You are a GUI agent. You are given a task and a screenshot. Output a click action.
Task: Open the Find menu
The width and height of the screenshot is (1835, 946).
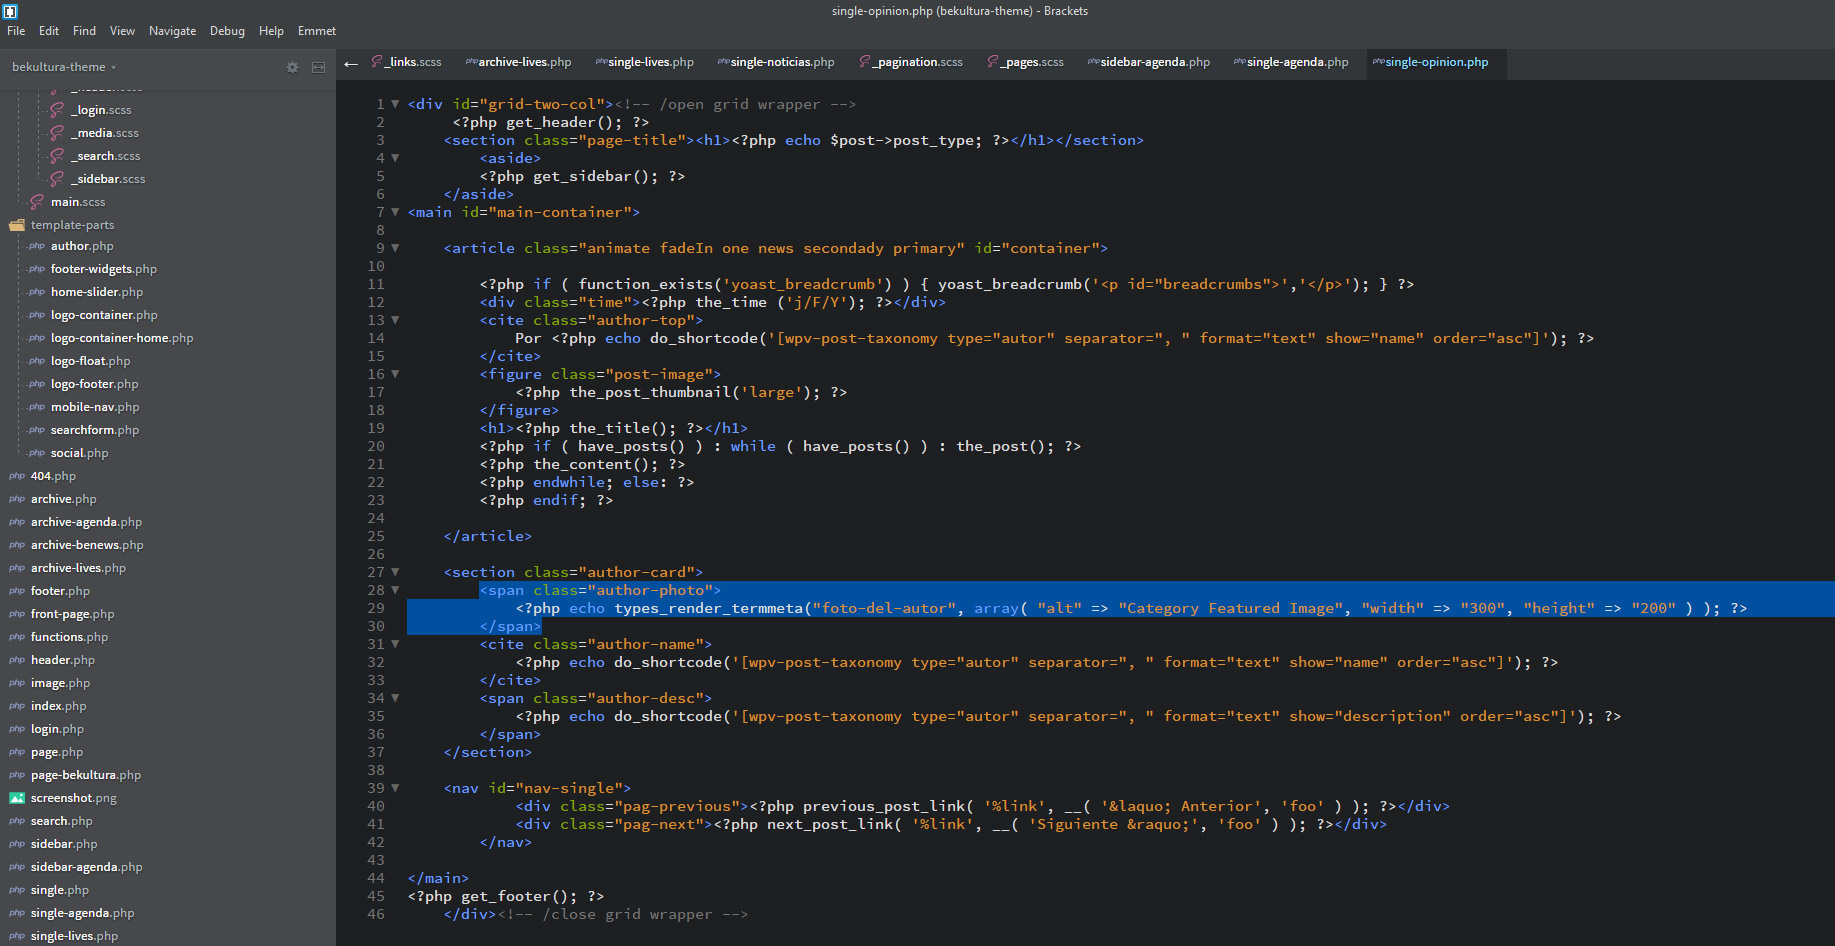coord(84,31)
